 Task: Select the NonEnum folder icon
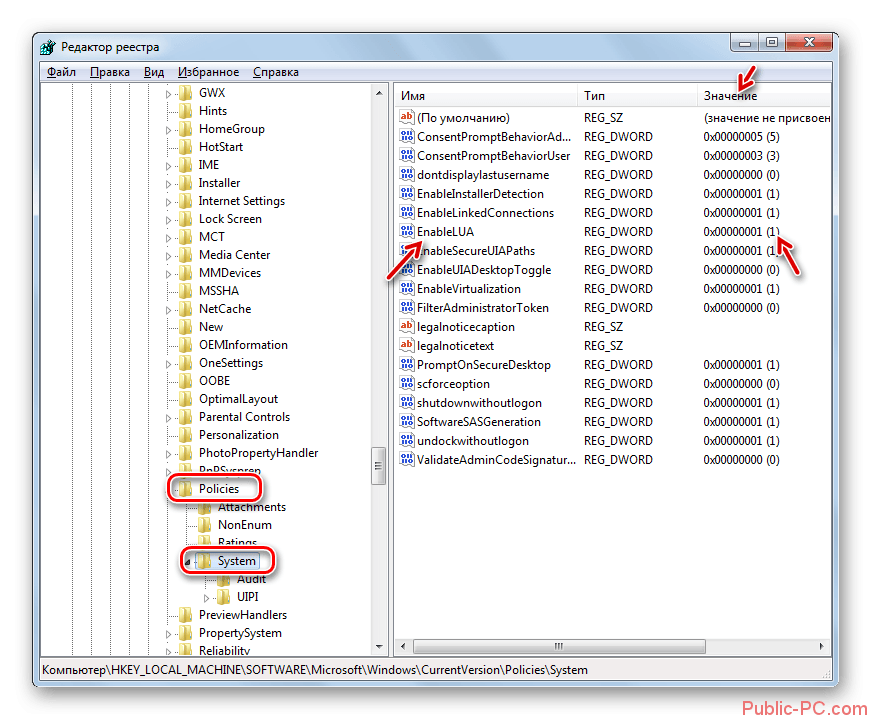(204, 525)
